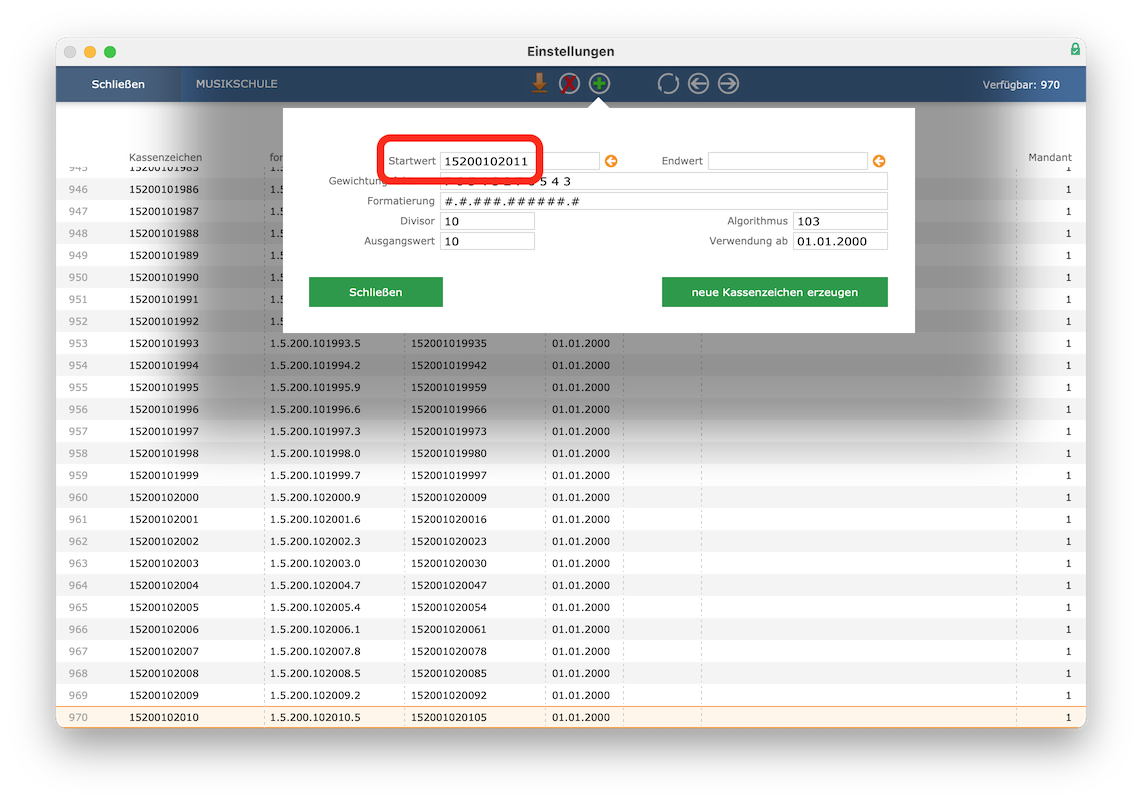Select Kassenzeichen 15200102009 in row 969
This screenshot has height=802, width=1142.
coord(164,696)
